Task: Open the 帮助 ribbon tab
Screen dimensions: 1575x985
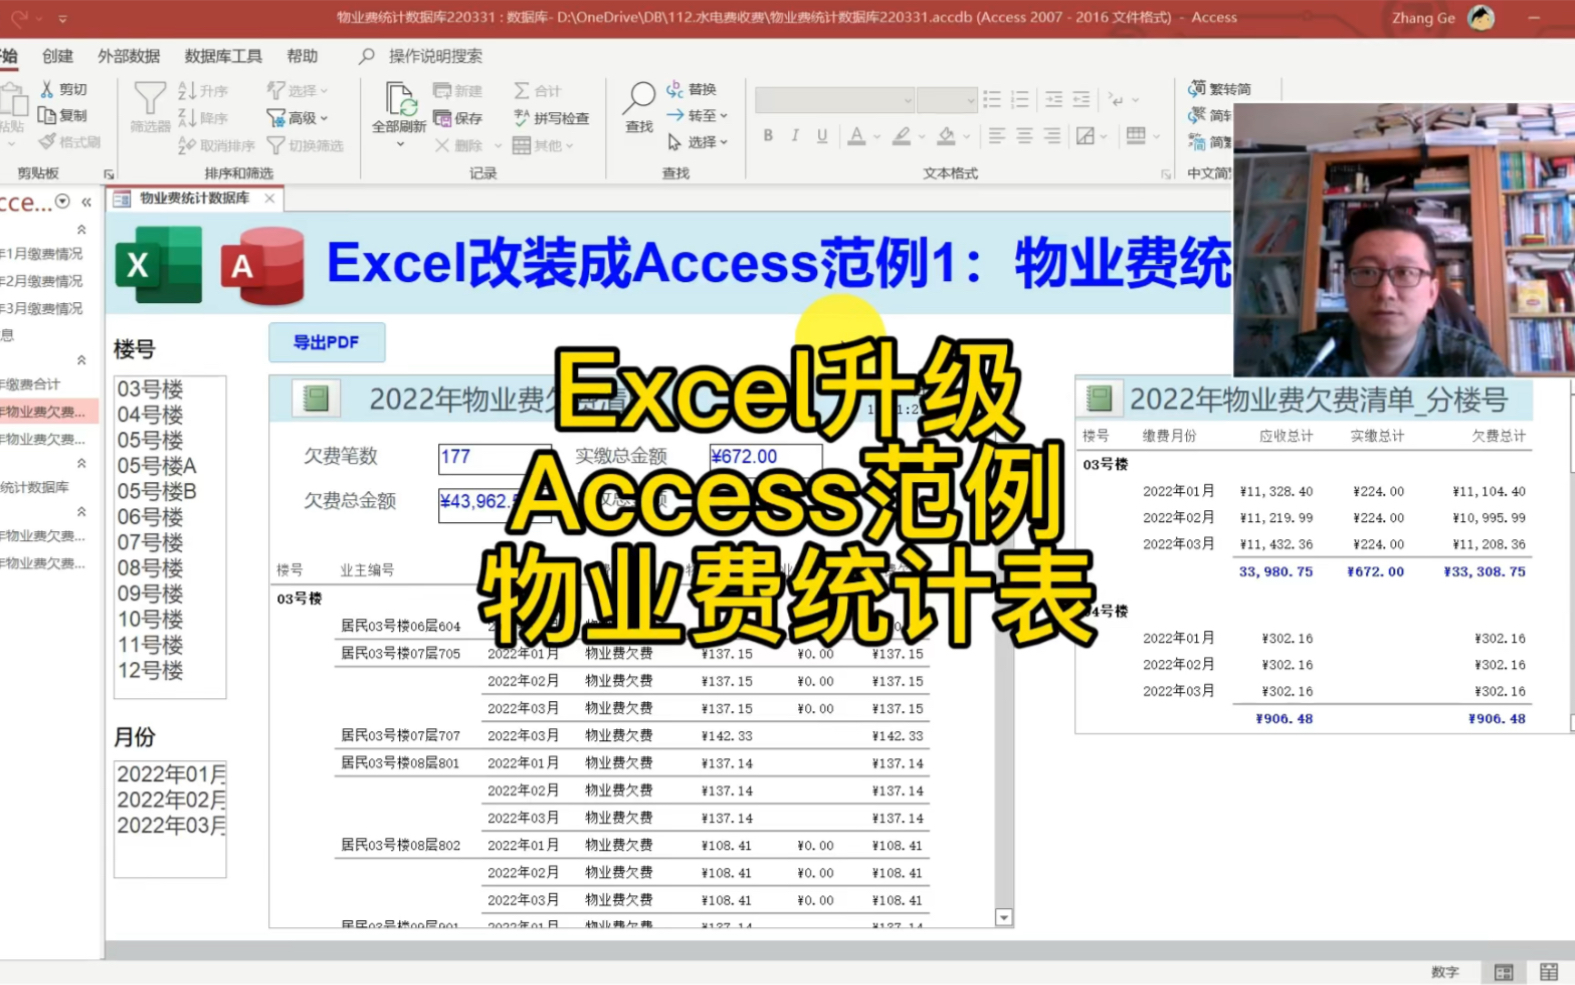Action: [302, 56]
